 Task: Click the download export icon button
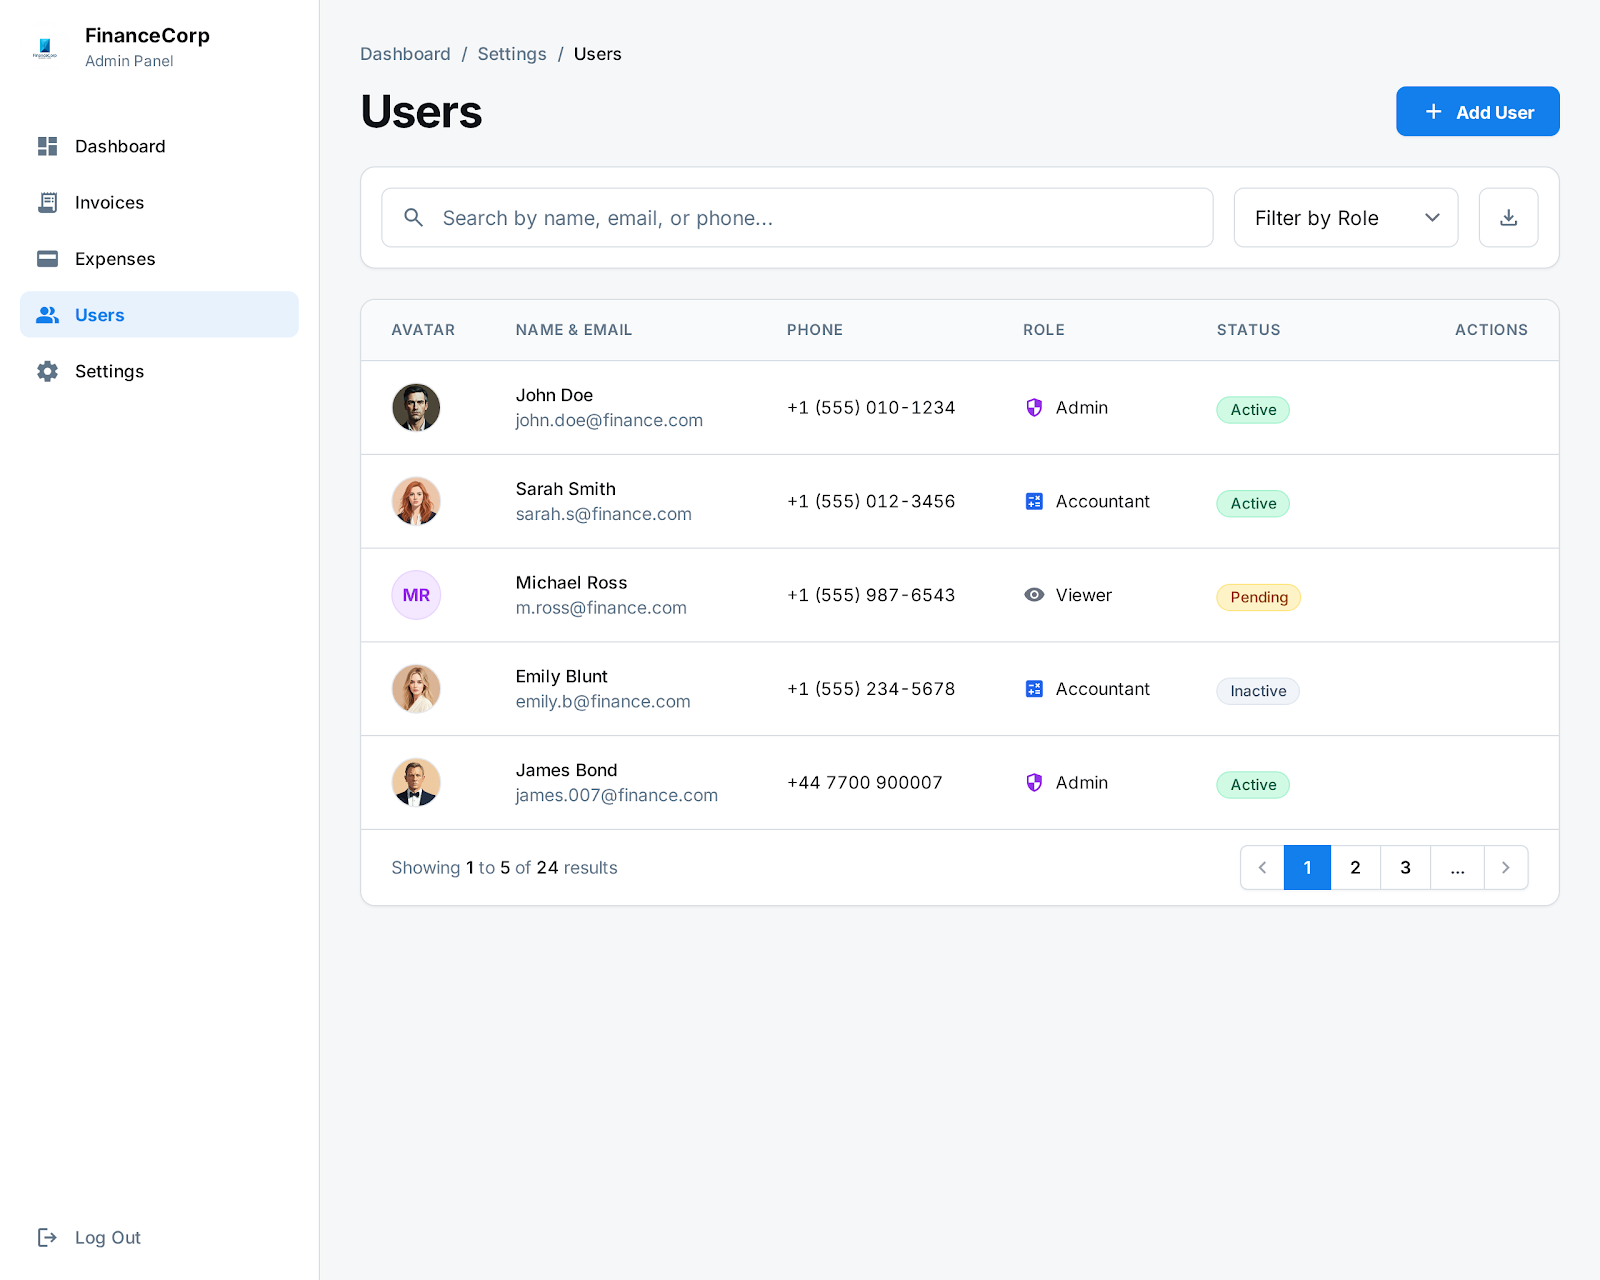coord(1508,218)
